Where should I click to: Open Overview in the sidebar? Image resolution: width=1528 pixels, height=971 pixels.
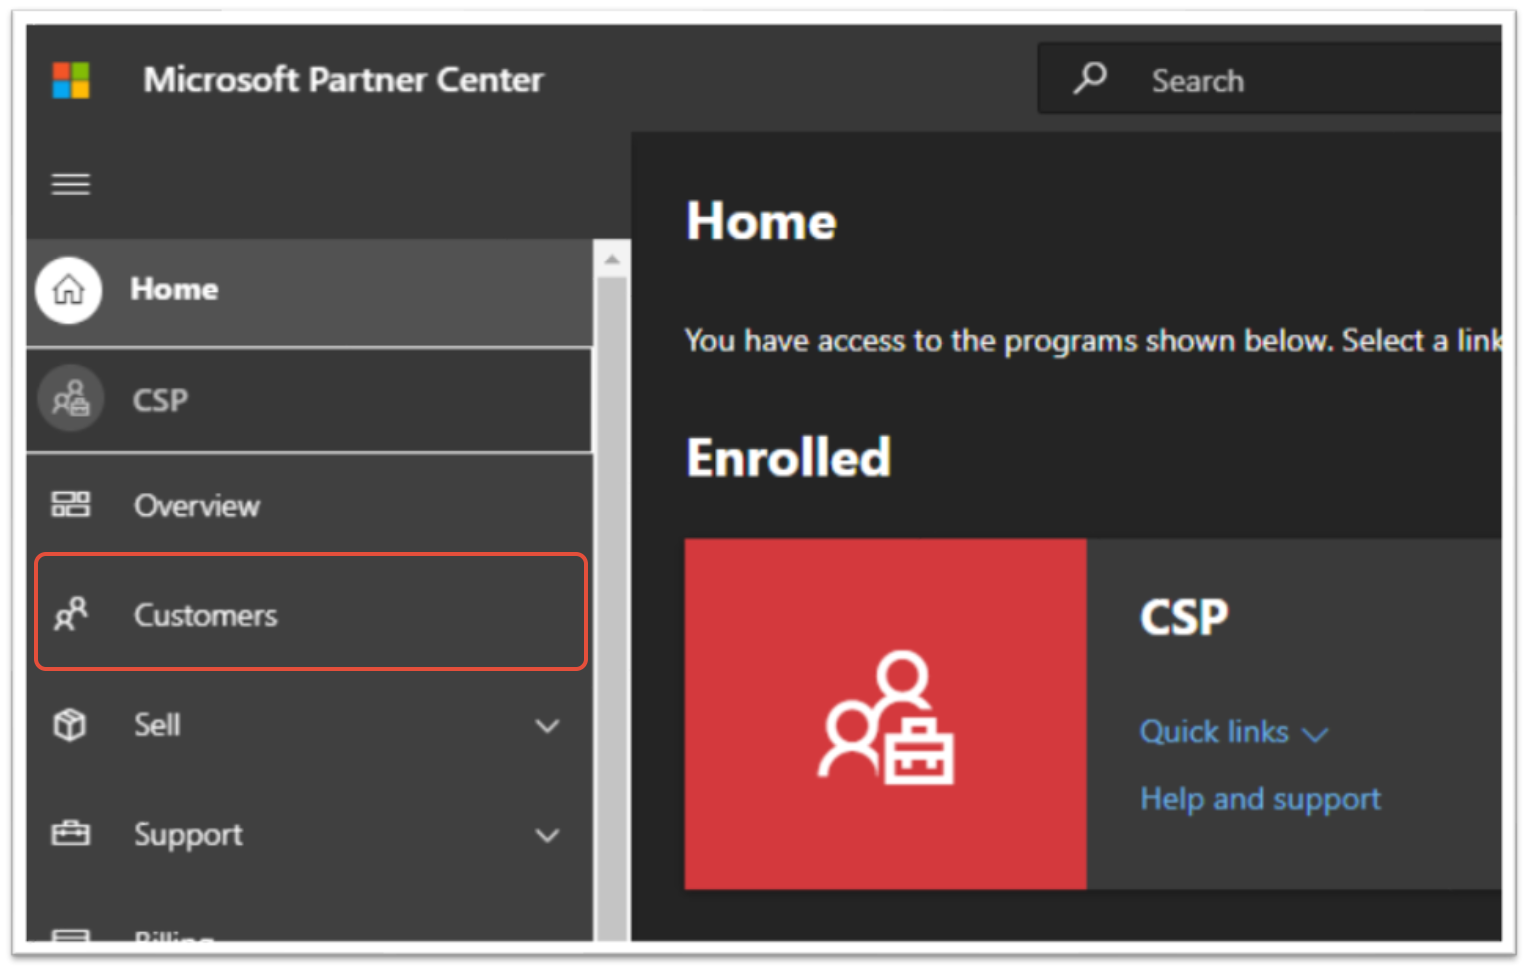pos(309,505)
